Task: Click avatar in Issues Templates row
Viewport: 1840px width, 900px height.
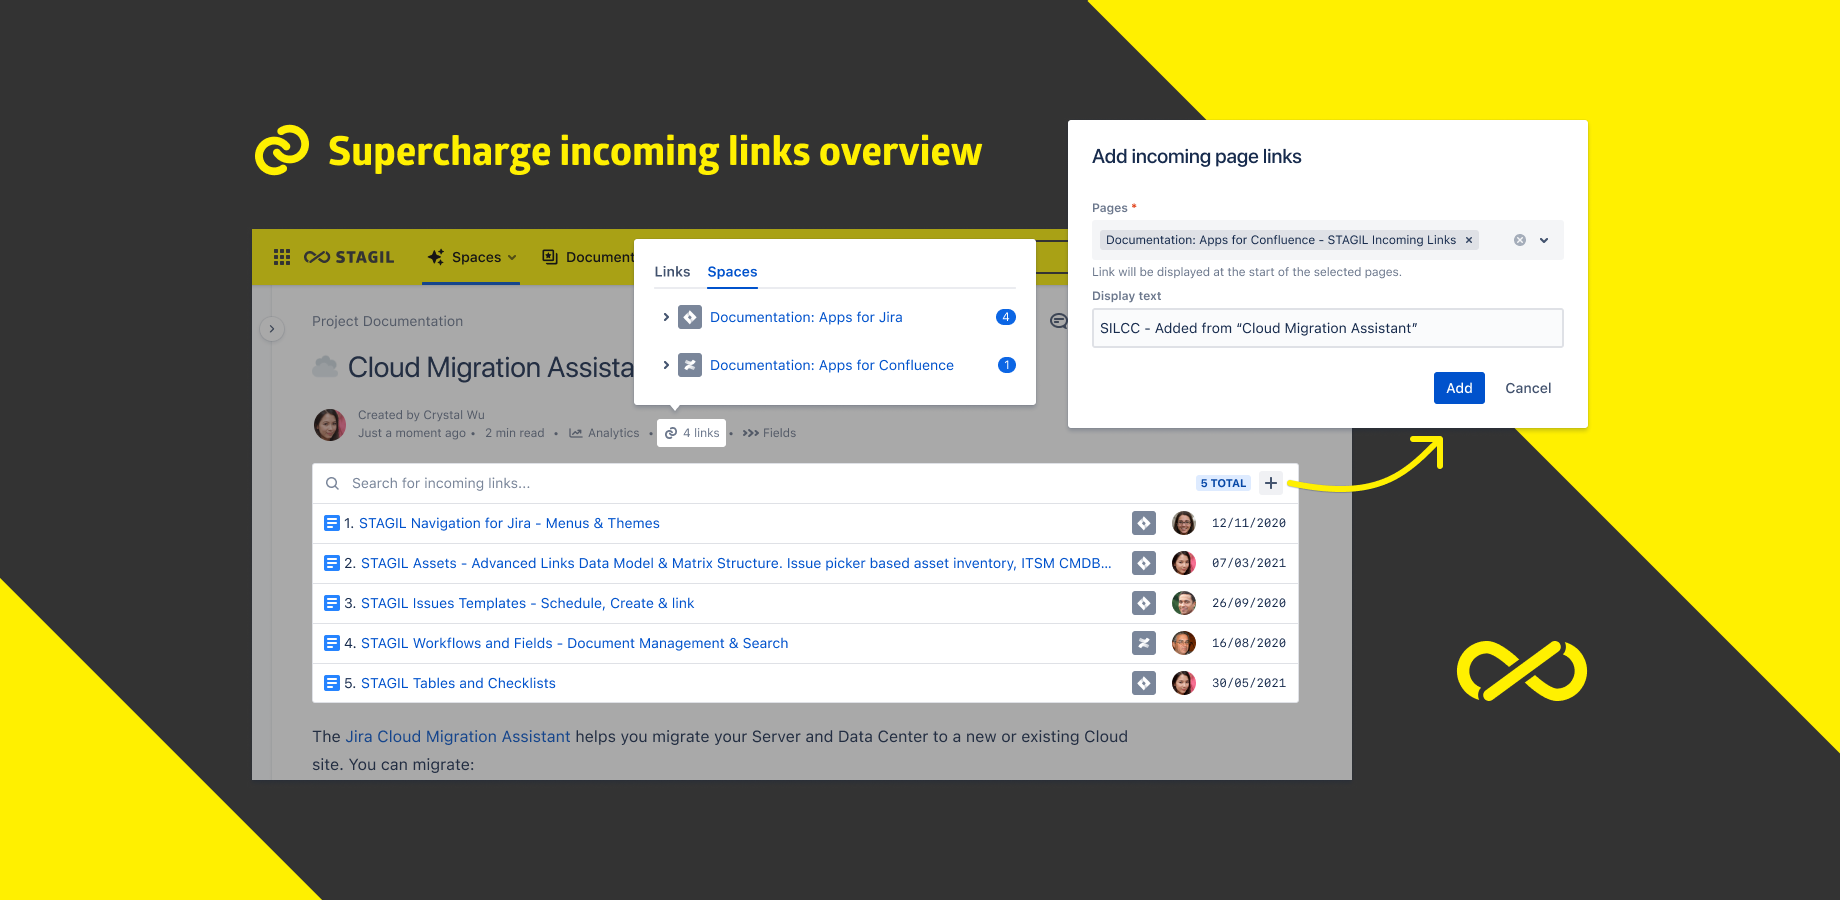Action: pos(1184,603)
